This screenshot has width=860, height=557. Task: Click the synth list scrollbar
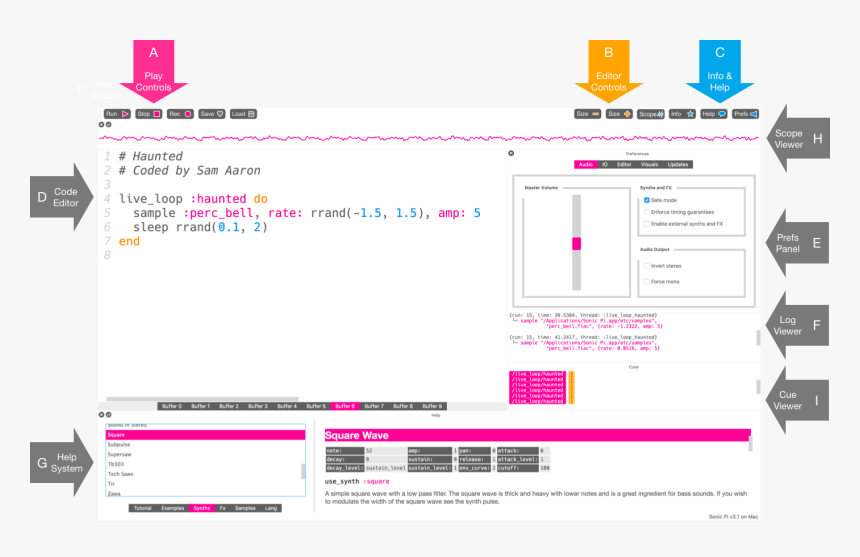tap(303, 471)
